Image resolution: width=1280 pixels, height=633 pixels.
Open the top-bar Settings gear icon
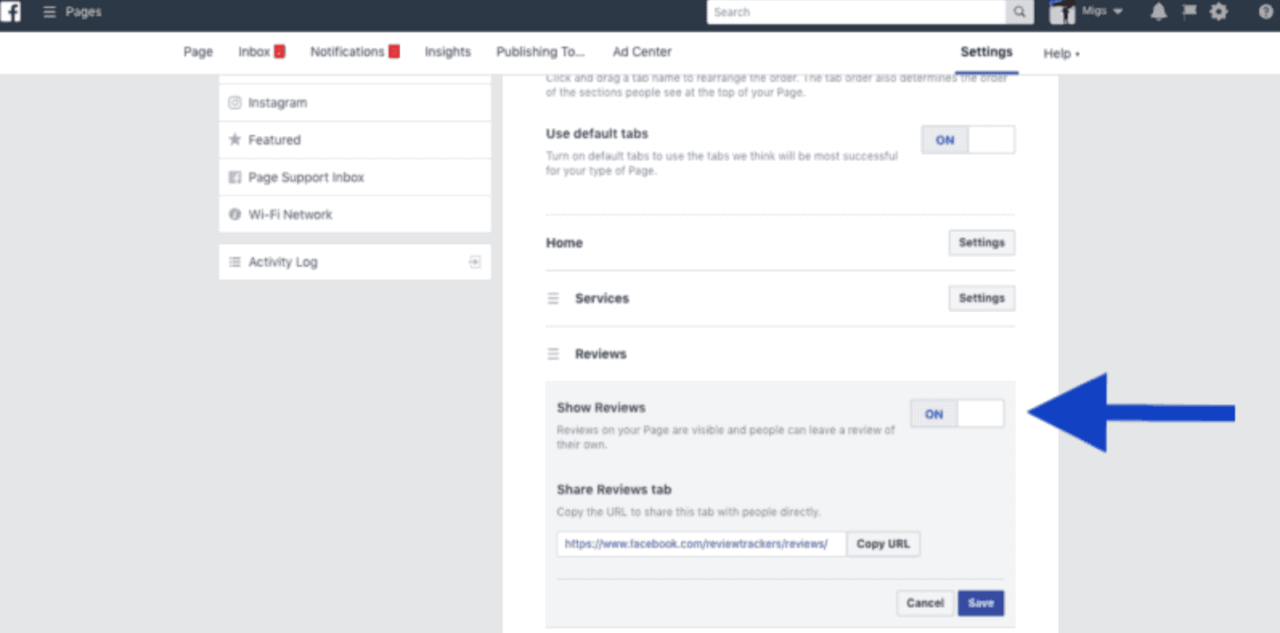pyautogui.click(x=1219, y=11)
